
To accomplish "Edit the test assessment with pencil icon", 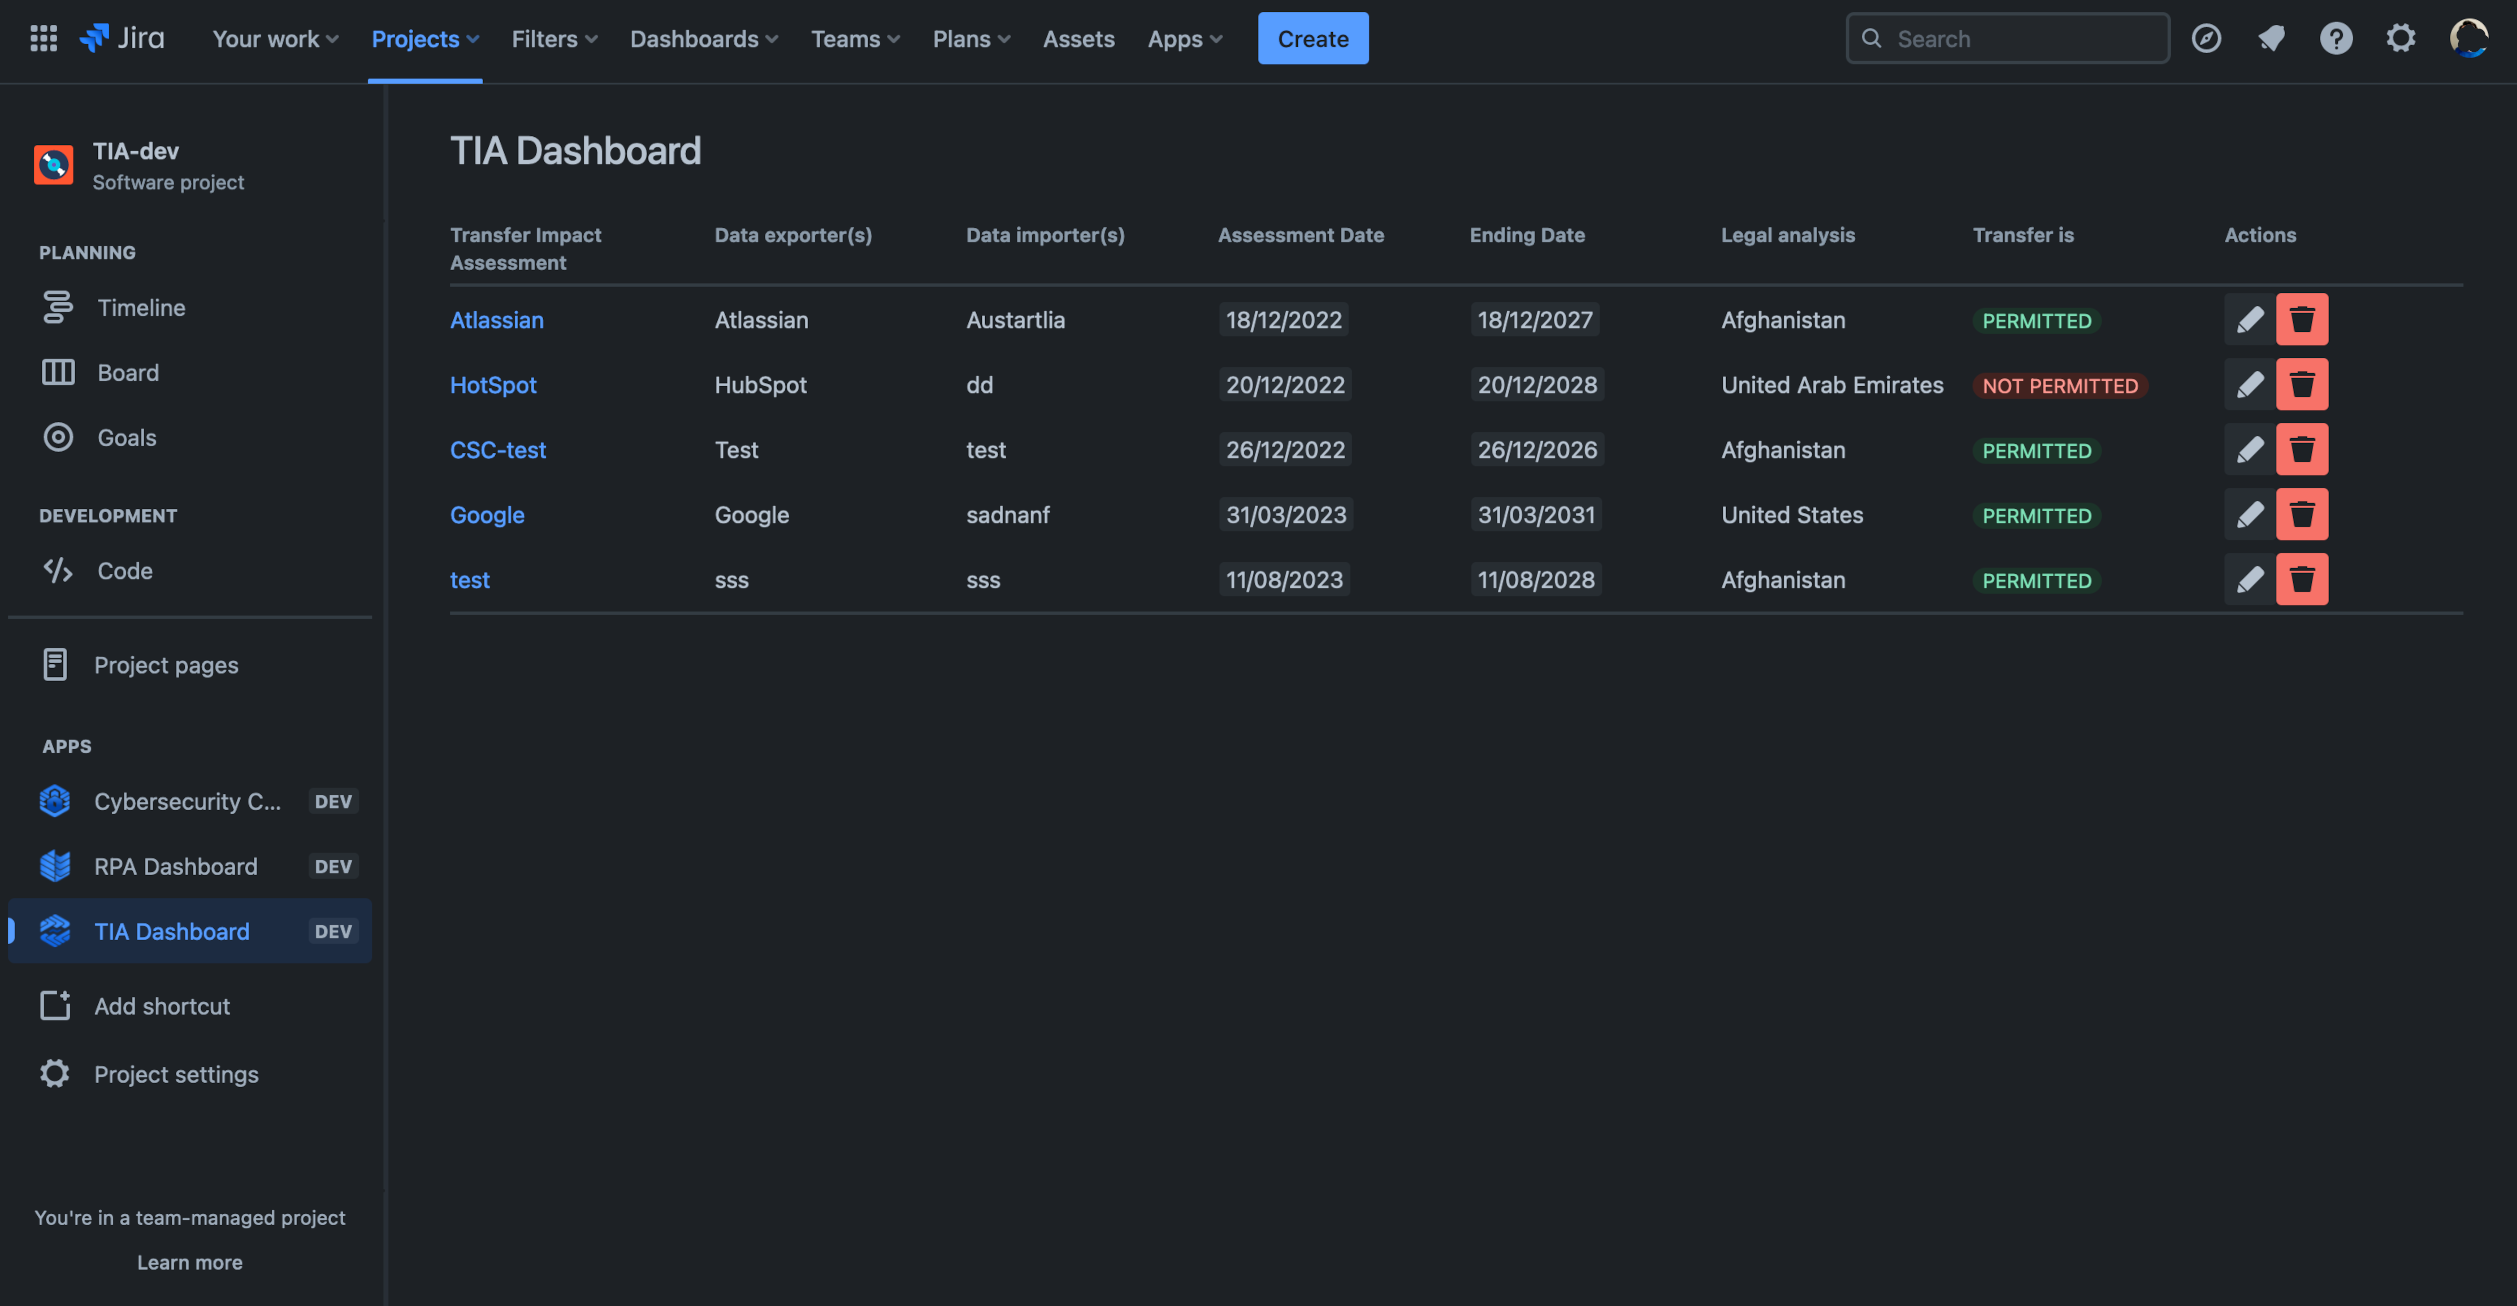I will tap(2250, 579).
